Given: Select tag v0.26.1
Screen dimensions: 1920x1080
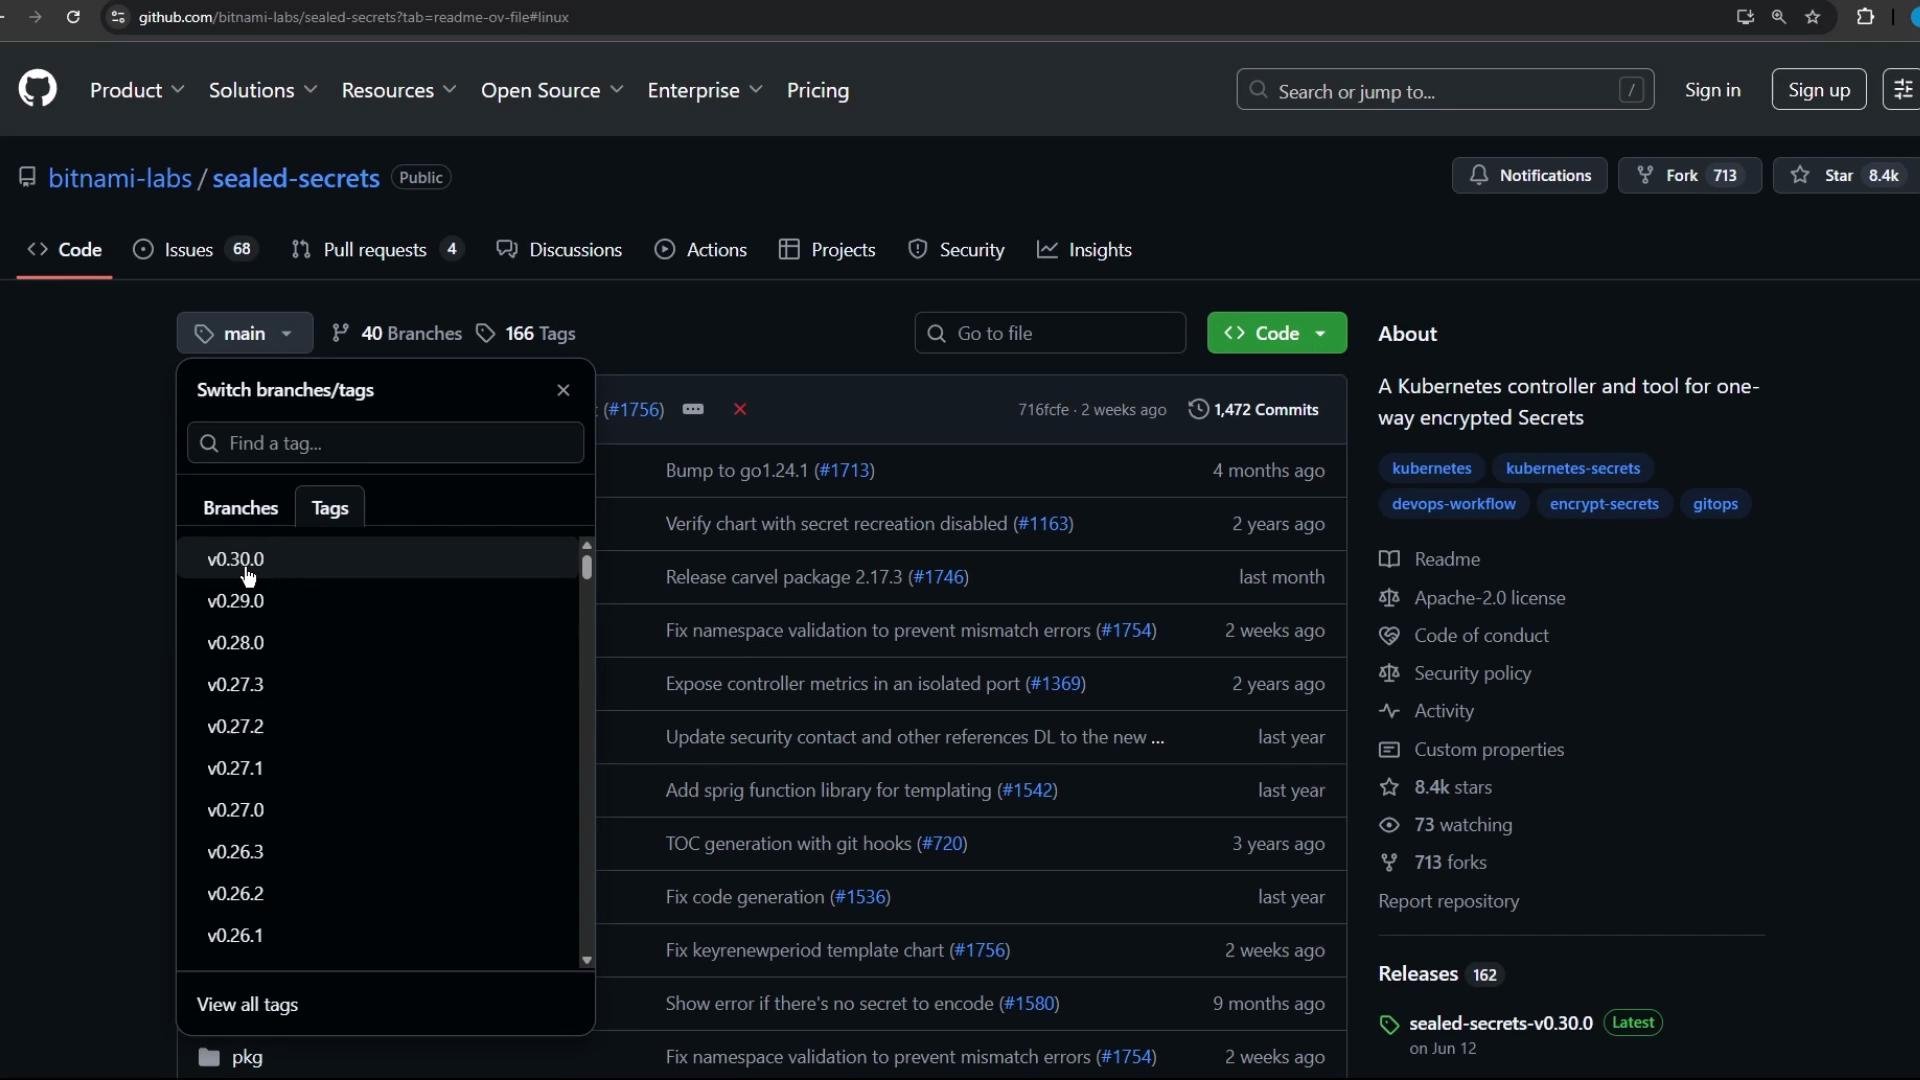Looking at the screenshot, I should [378, 936].
